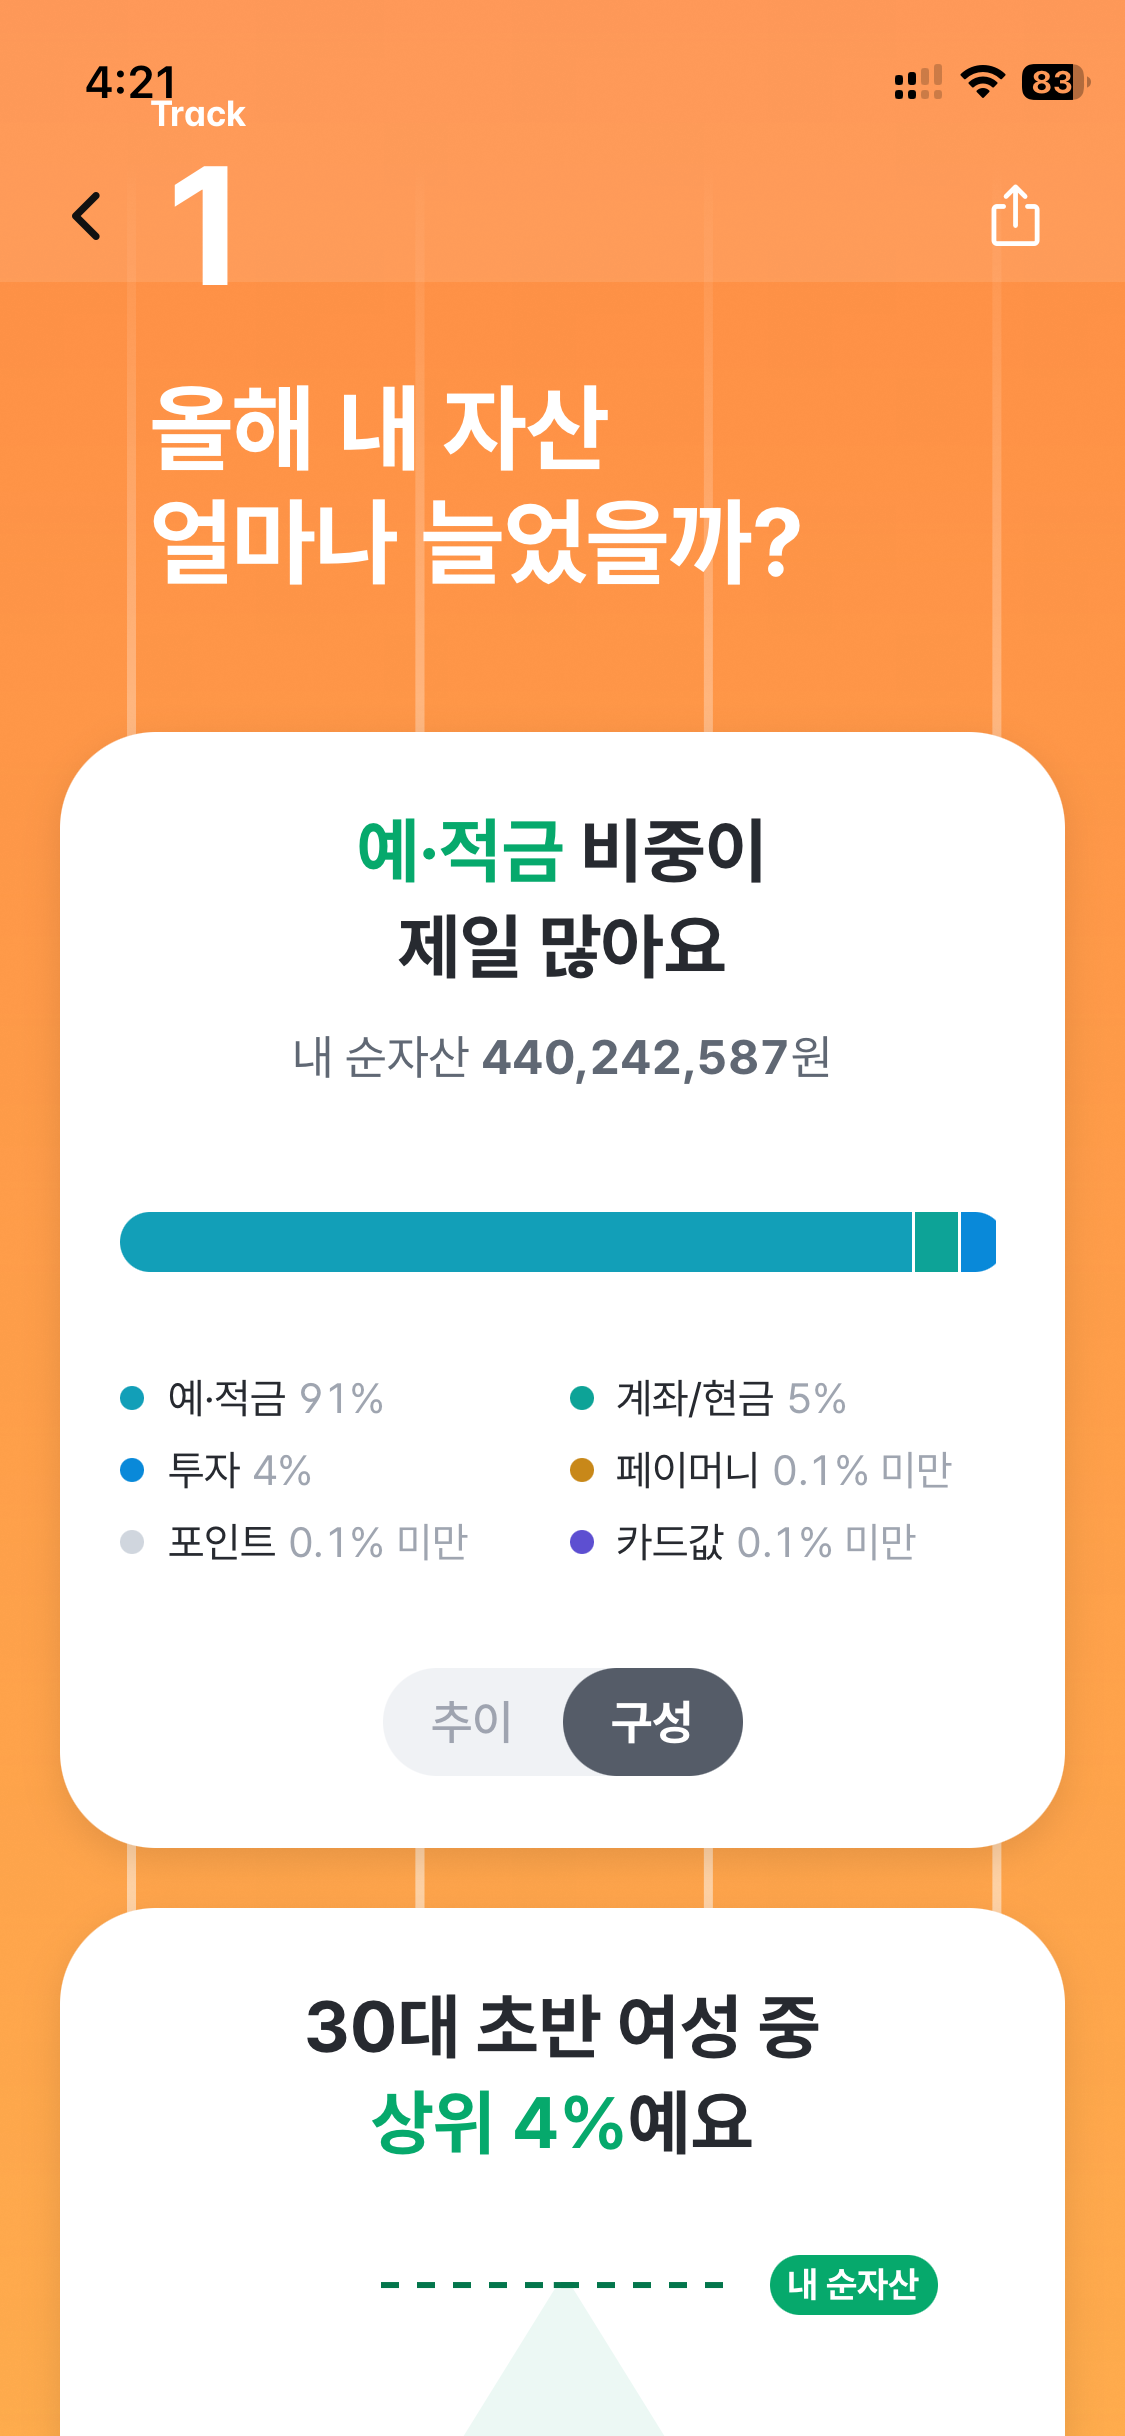This screenshot has height=2436, width=1125.
Task: Tap the blue 투자 segment of bar
Action: point(979,1242)
